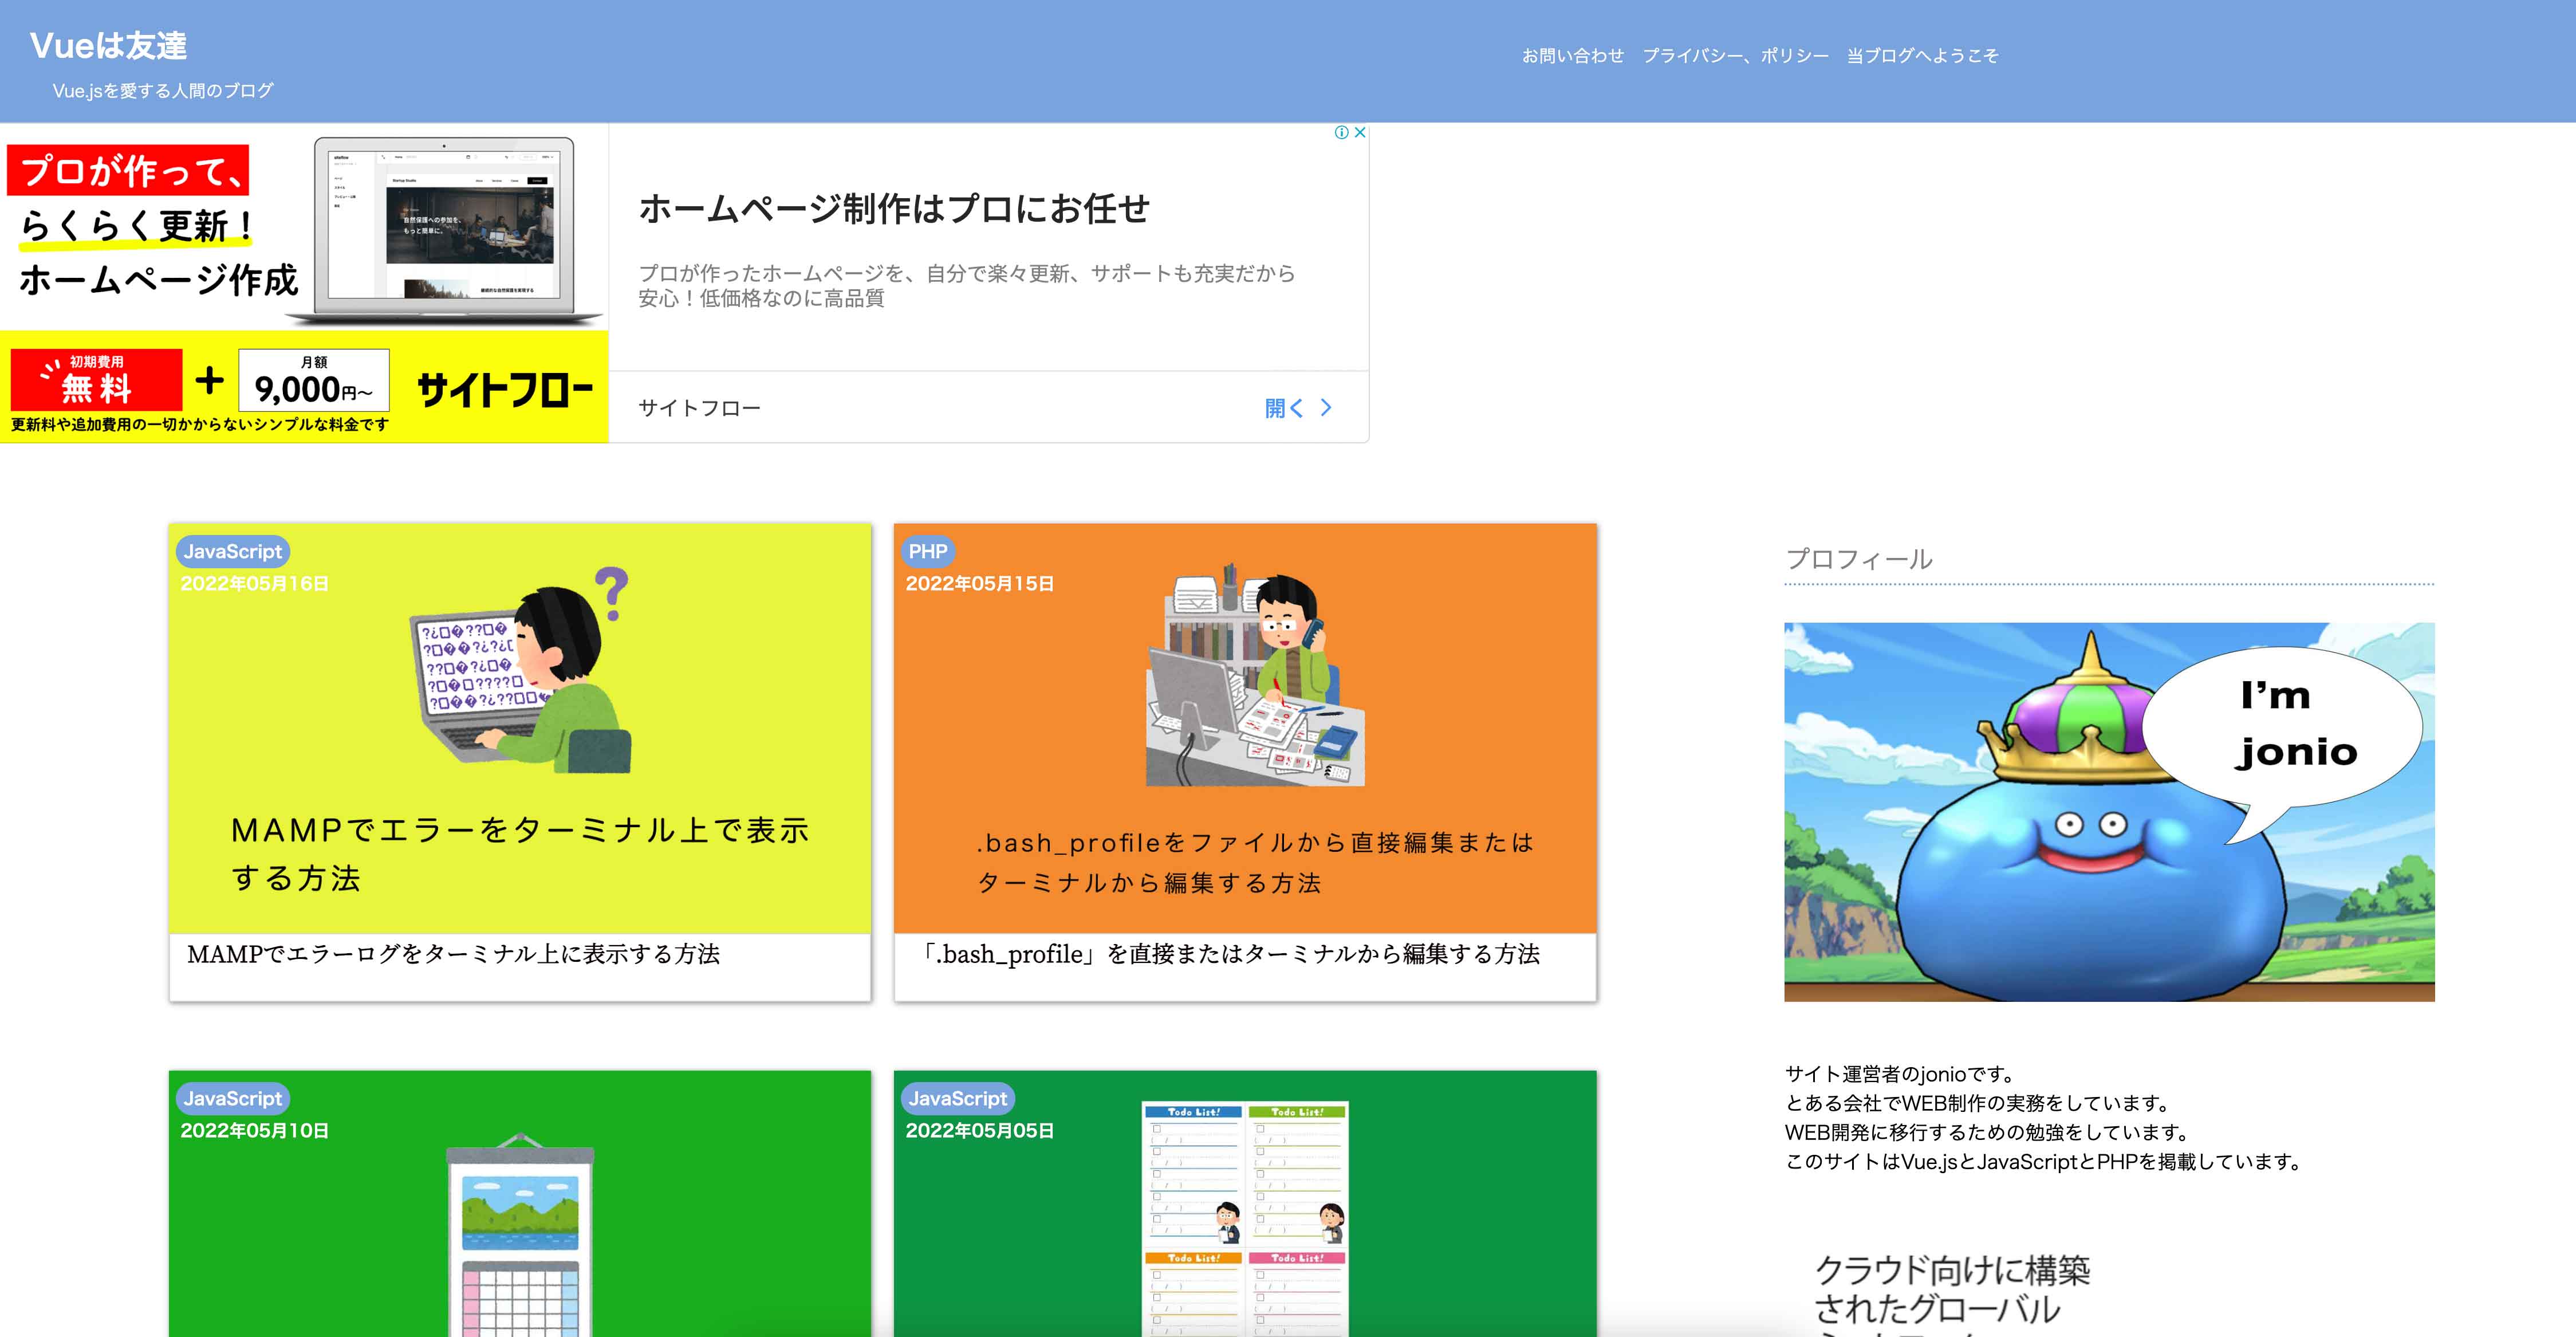Close the ad with the X icon
The image size is (2576, 1337).
click(1359, 132)
